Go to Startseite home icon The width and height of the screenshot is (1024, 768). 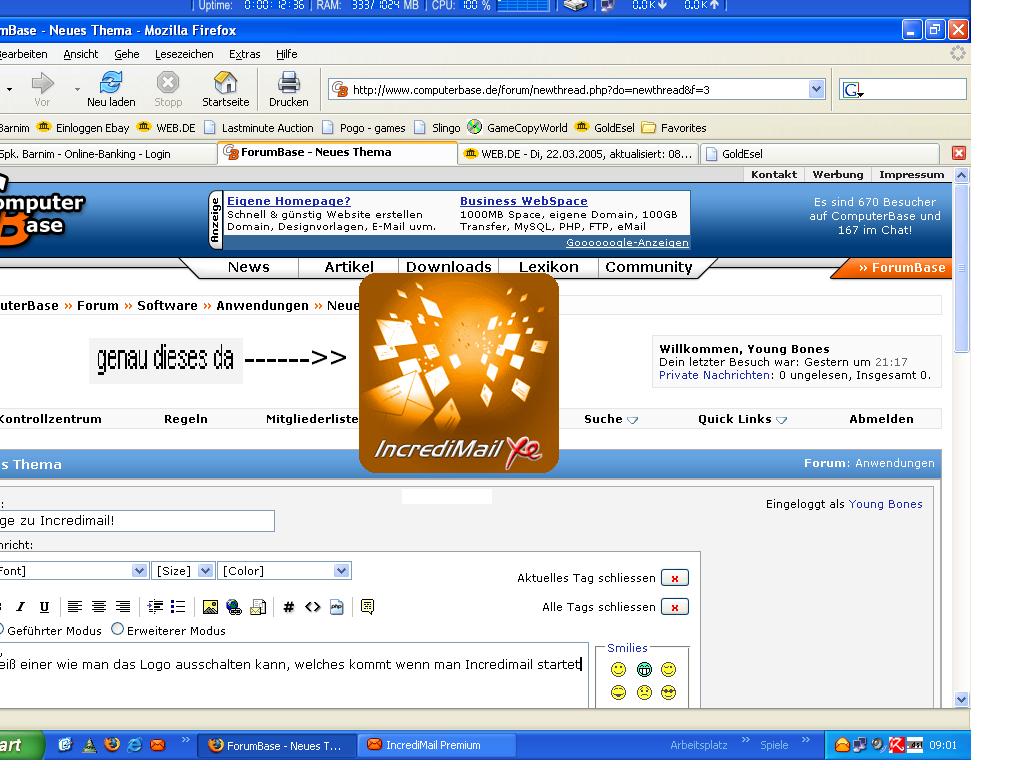coord(225,83)
